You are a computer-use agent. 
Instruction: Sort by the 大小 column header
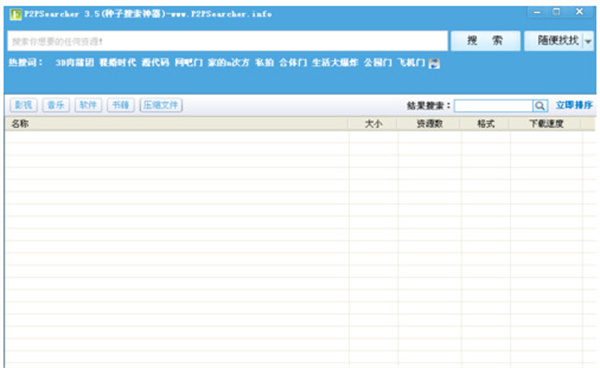click(x=373, y=124)
